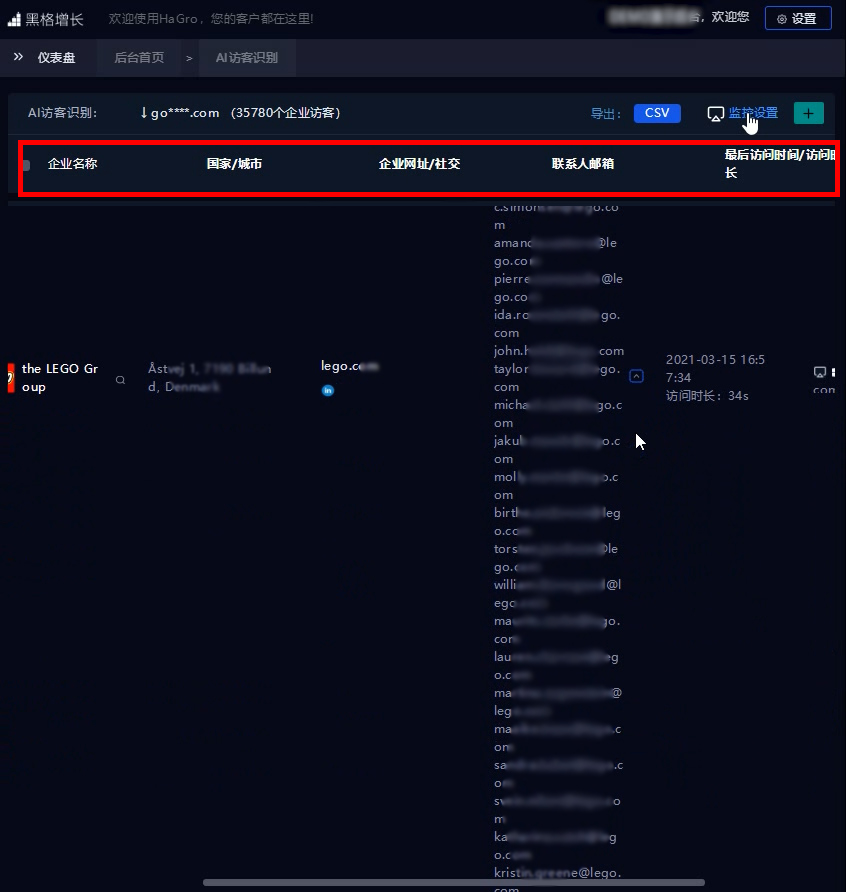Click the 联系人邮箱 column header

coord(582,164)
